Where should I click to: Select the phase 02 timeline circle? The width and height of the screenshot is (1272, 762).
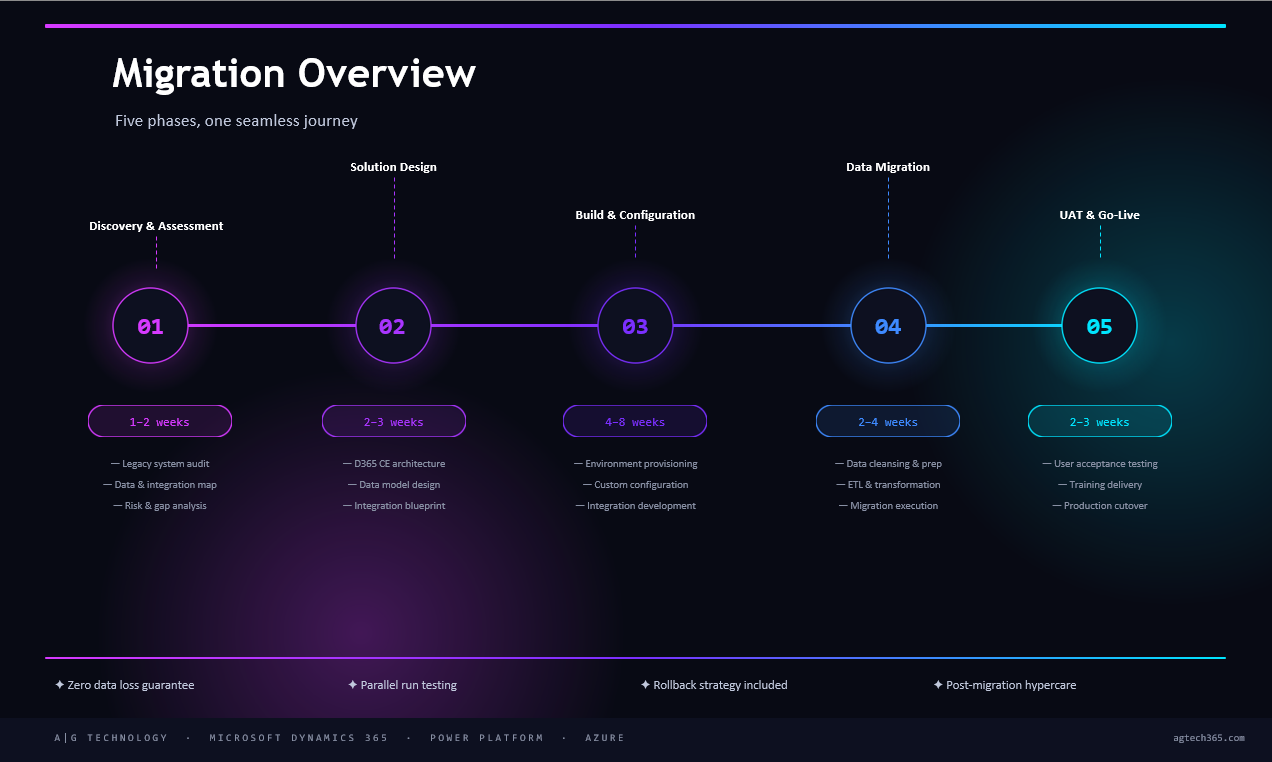pyautogui.click(x=393, y=326)
